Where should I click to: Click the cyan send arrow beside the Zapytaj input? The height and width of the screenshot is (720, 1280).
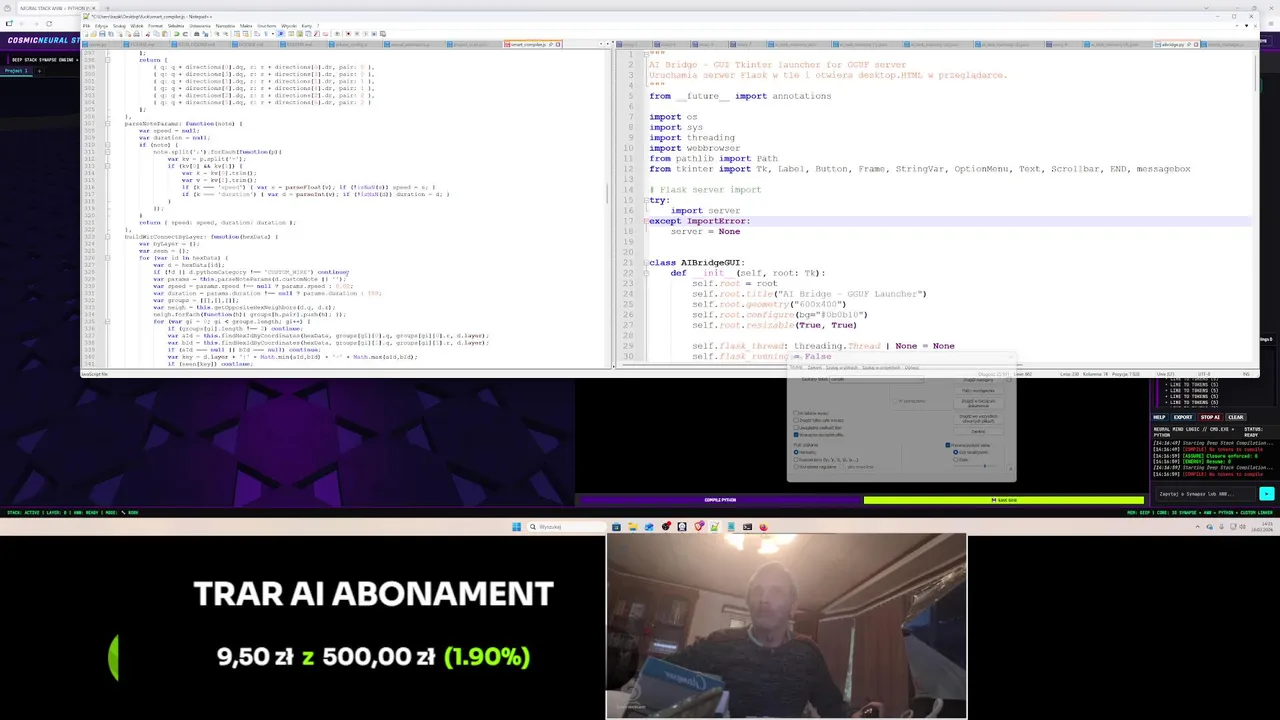[x=1267, y=493]
